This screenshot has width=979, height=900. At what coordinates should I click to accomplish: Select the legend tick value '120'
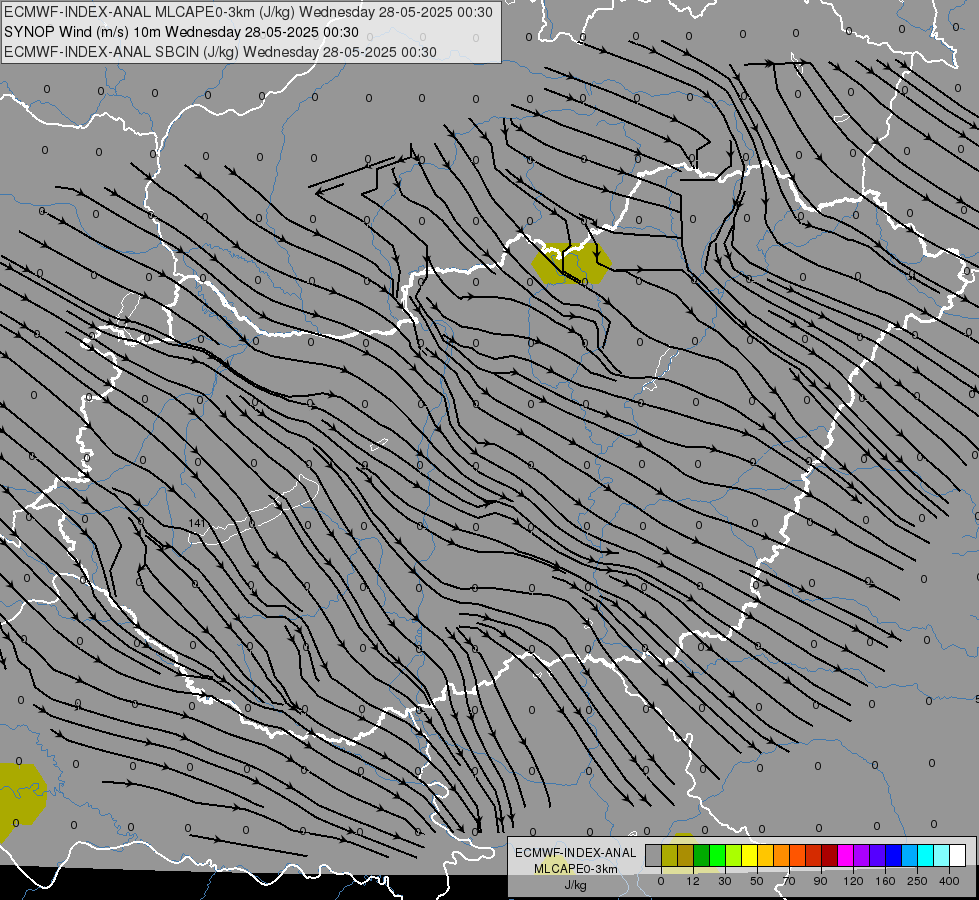854,881
